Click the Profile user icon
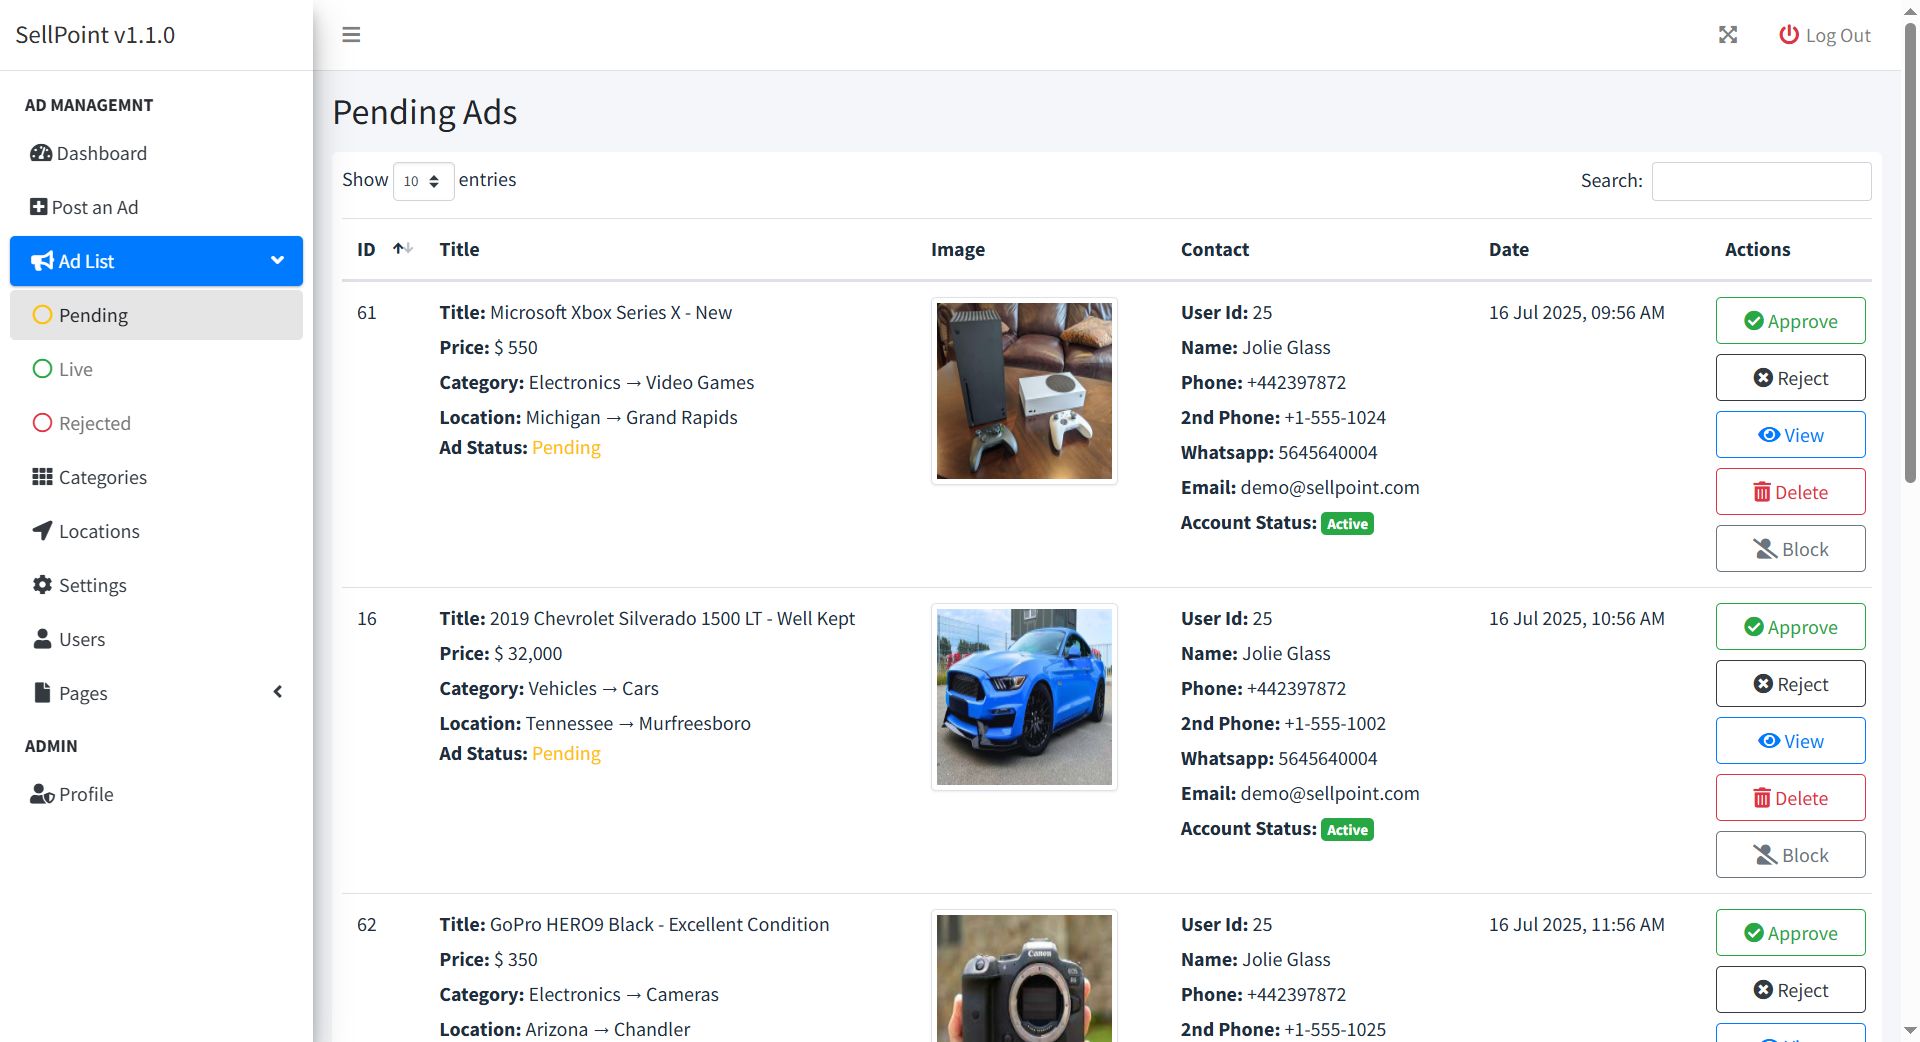 (42, 794)
